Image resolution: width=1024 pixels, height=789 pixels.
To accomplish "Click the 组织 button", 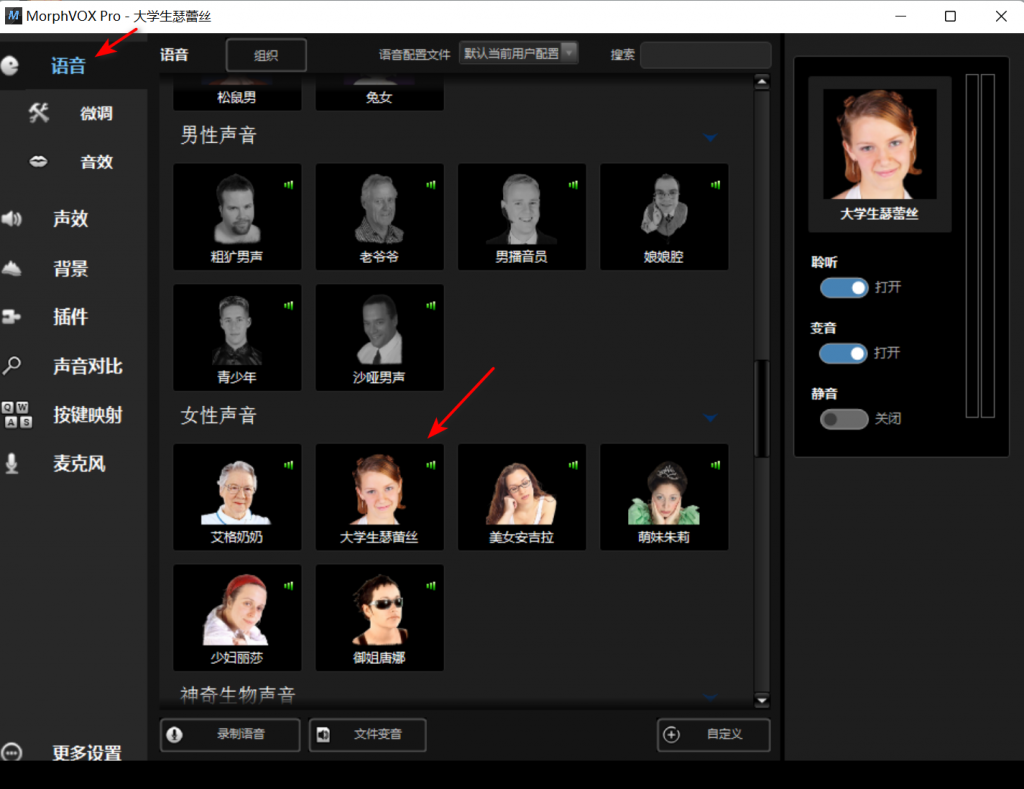I will click(266, 55).
